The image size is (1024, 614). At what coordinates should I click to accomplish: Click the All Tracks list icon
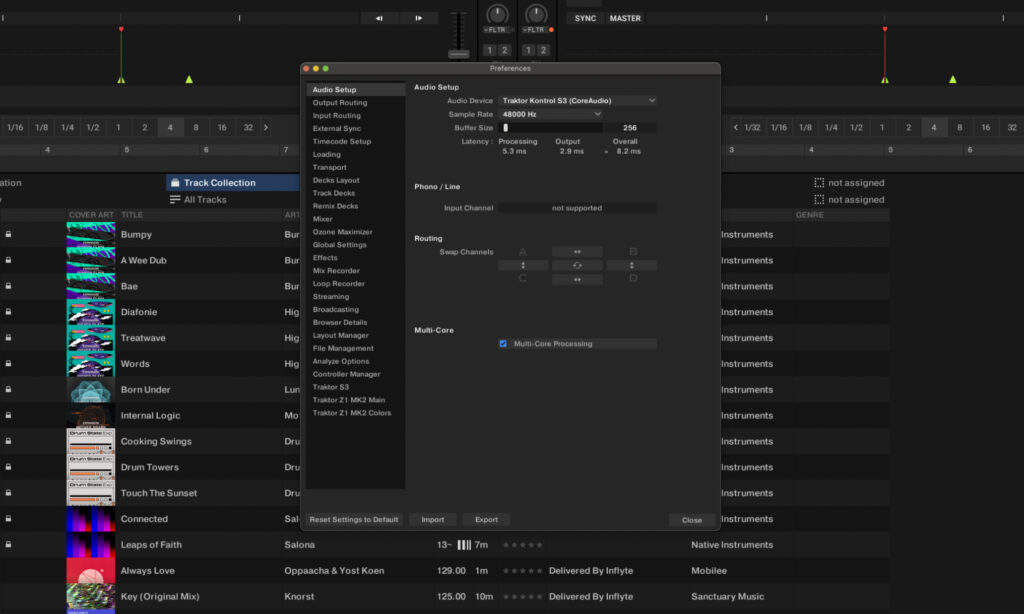tap(175, 200)
